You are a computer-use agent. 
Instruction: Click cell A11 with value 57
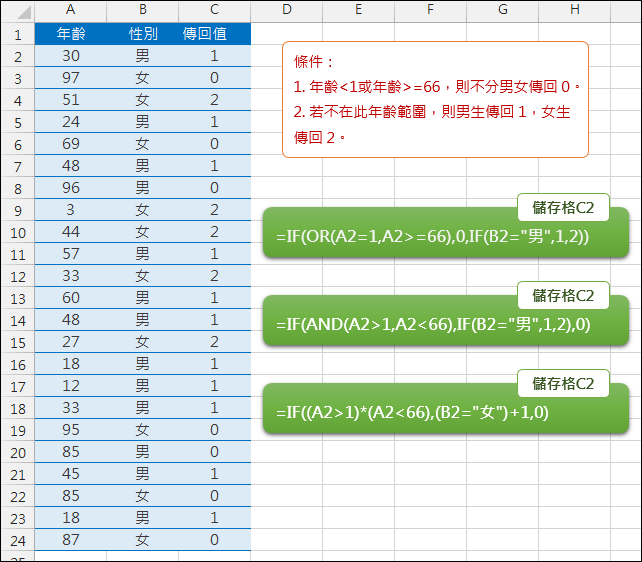[x=70, y=254]
